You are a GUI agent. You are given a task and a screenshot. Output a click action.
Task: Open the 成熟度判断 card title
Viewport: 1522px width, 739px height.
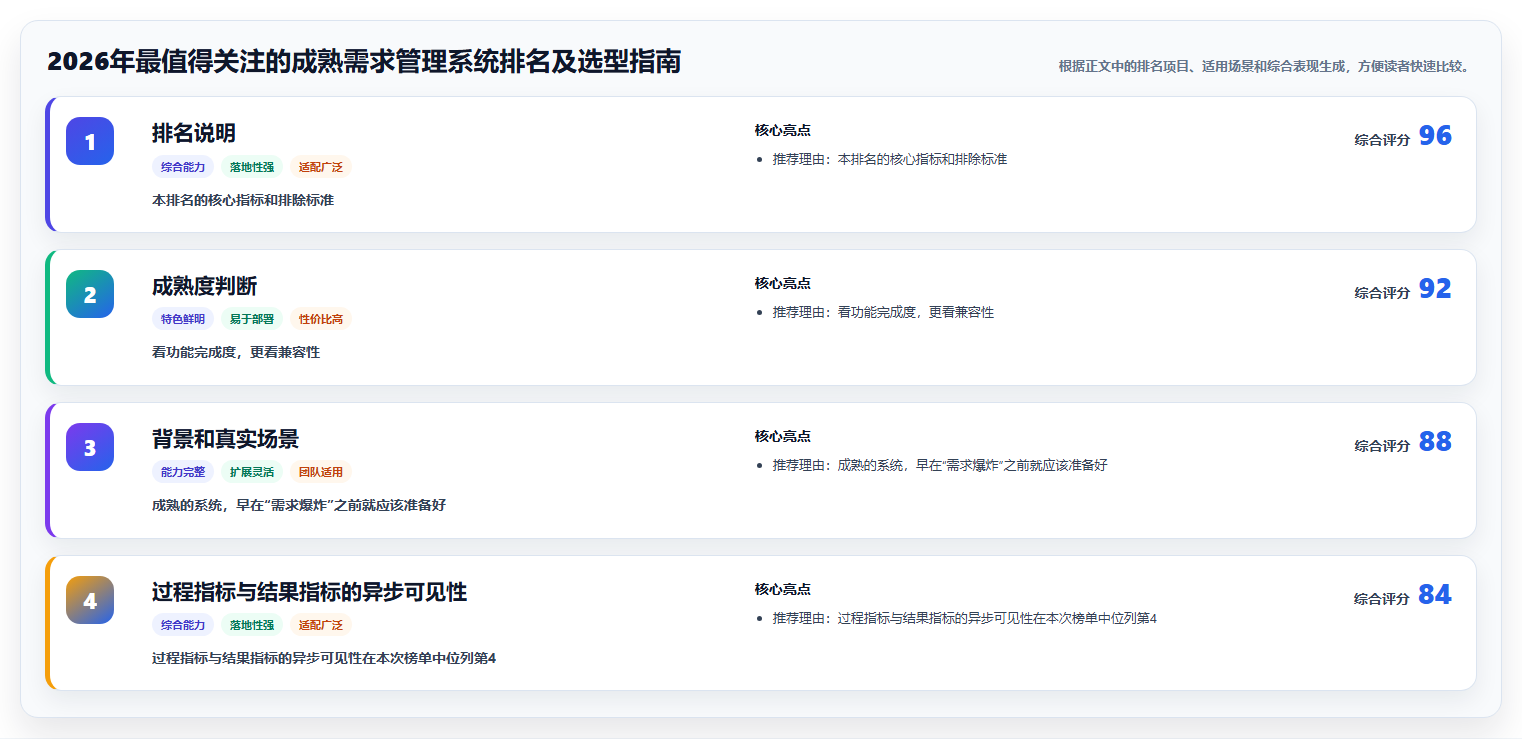pos(205,286)
